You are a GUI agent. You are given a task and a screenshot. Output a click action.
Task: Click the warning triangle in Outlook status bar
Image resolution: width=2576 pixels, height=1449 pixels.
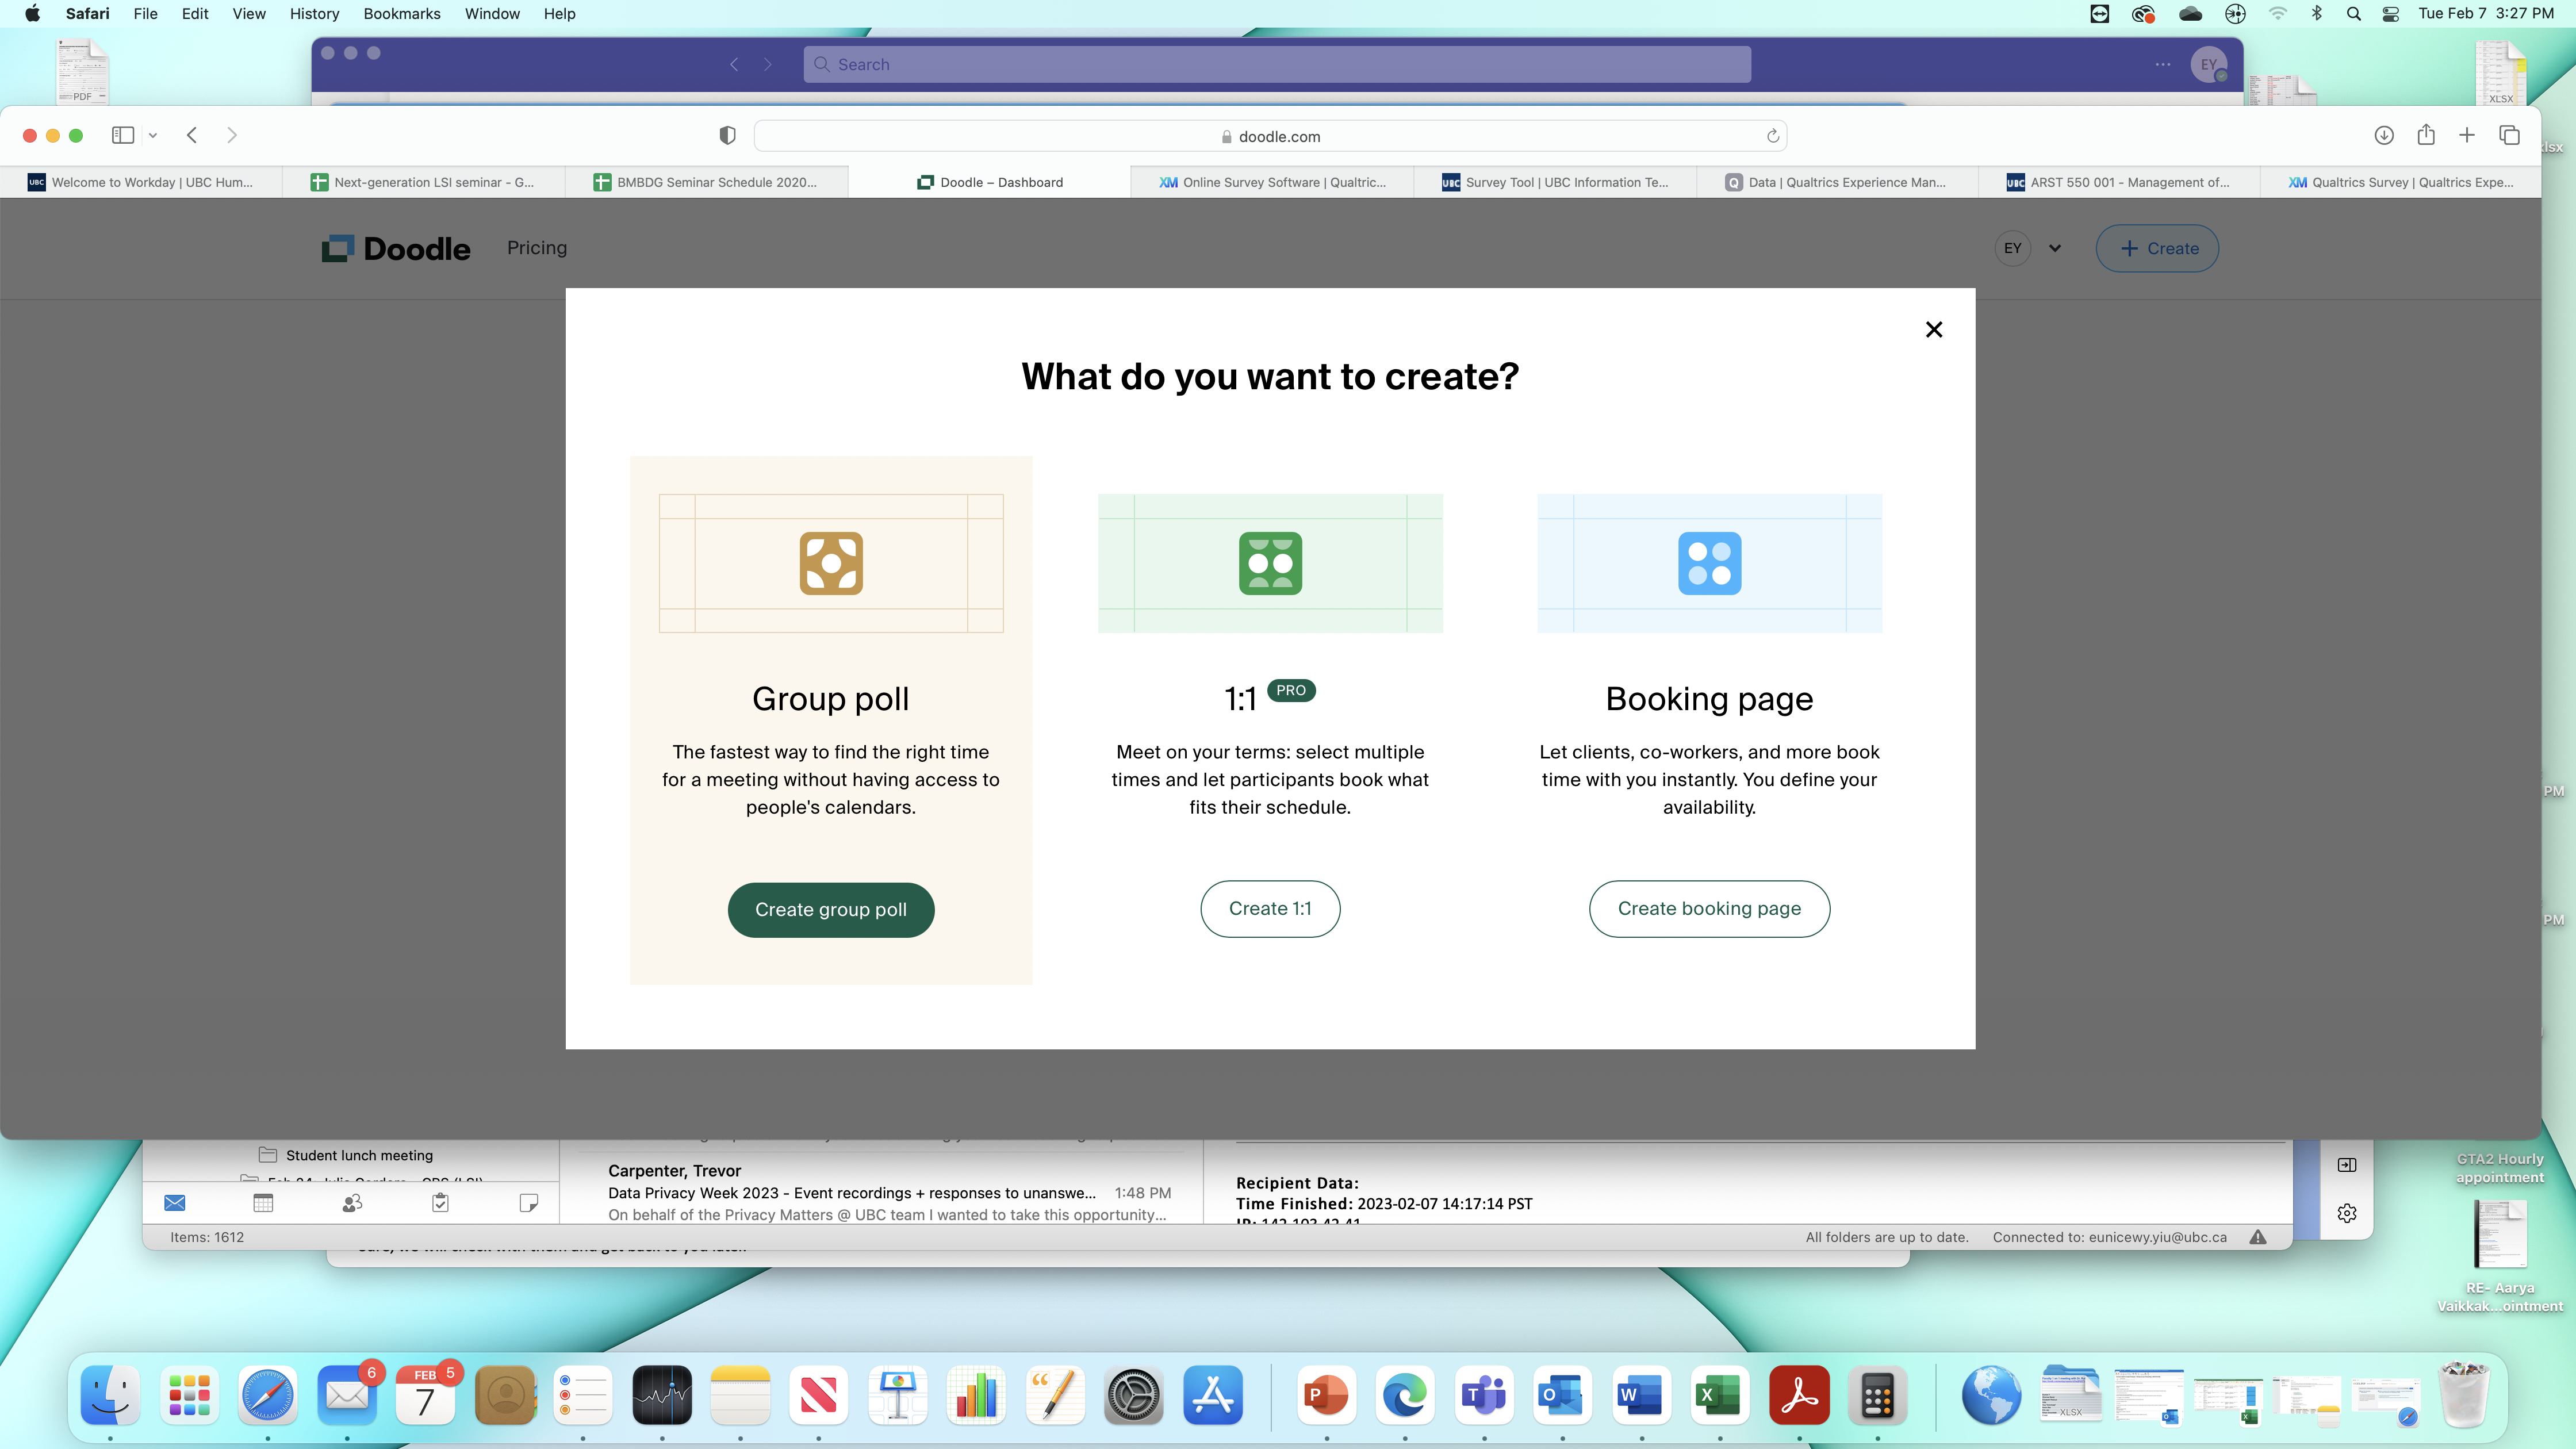(2257, 1237)
